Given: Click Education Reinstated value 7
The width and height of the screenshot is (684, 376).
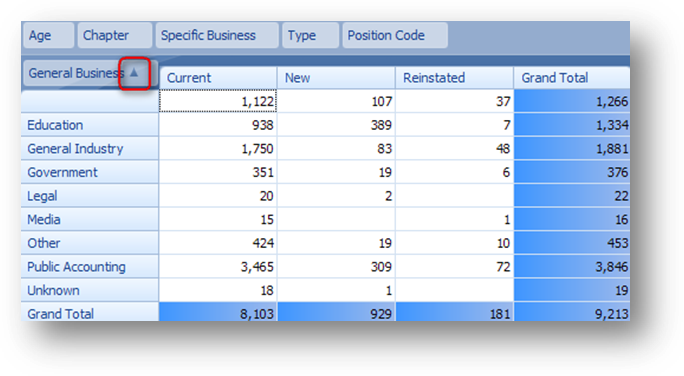Looking at the screenshot, I should coord(455,125).
